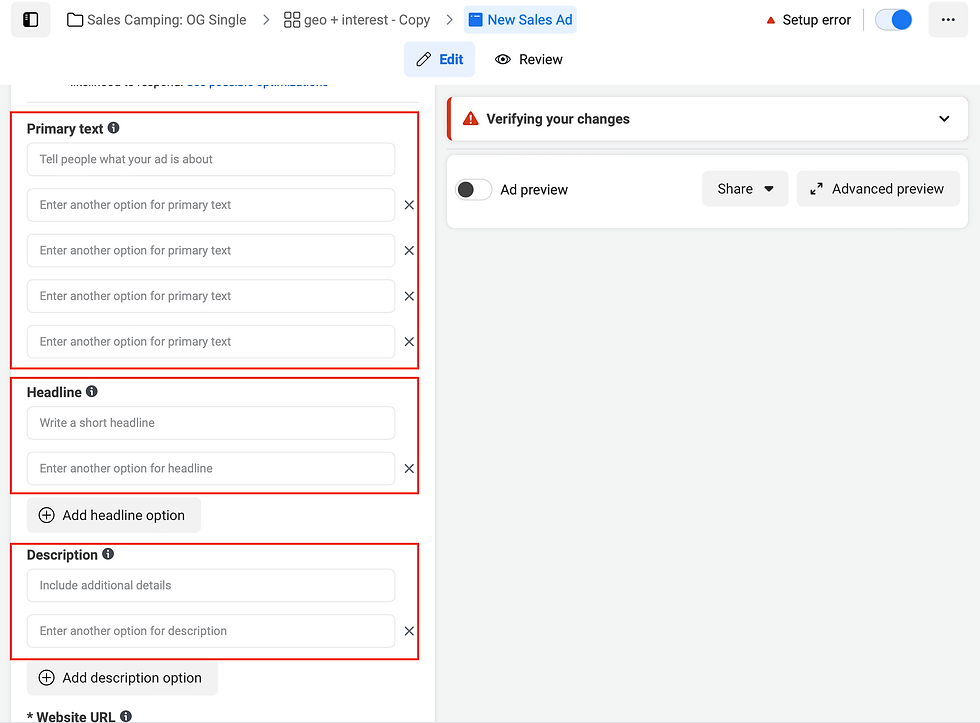This screenshot has height=723, width=980.
Task: Toggle the sidebar panel icon
Action: [31, 20]
